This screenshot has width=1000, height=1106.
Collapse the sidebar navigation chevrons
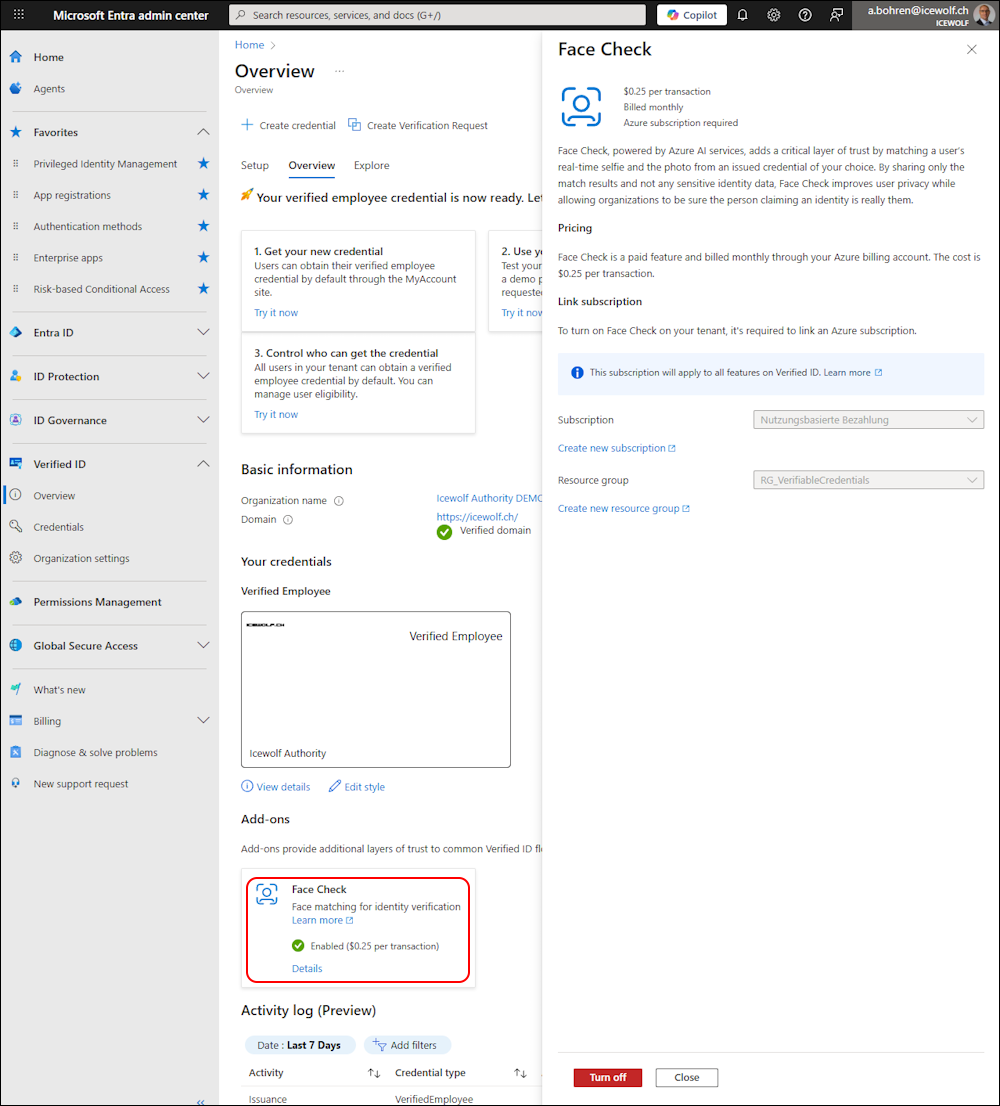[x=201, y=1101]
